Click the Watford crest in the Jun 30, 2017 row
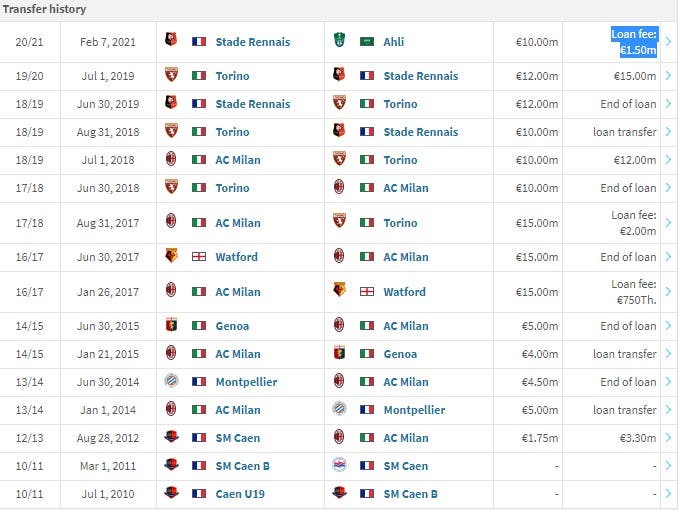678x510 pixels. (x=172, y=256)
